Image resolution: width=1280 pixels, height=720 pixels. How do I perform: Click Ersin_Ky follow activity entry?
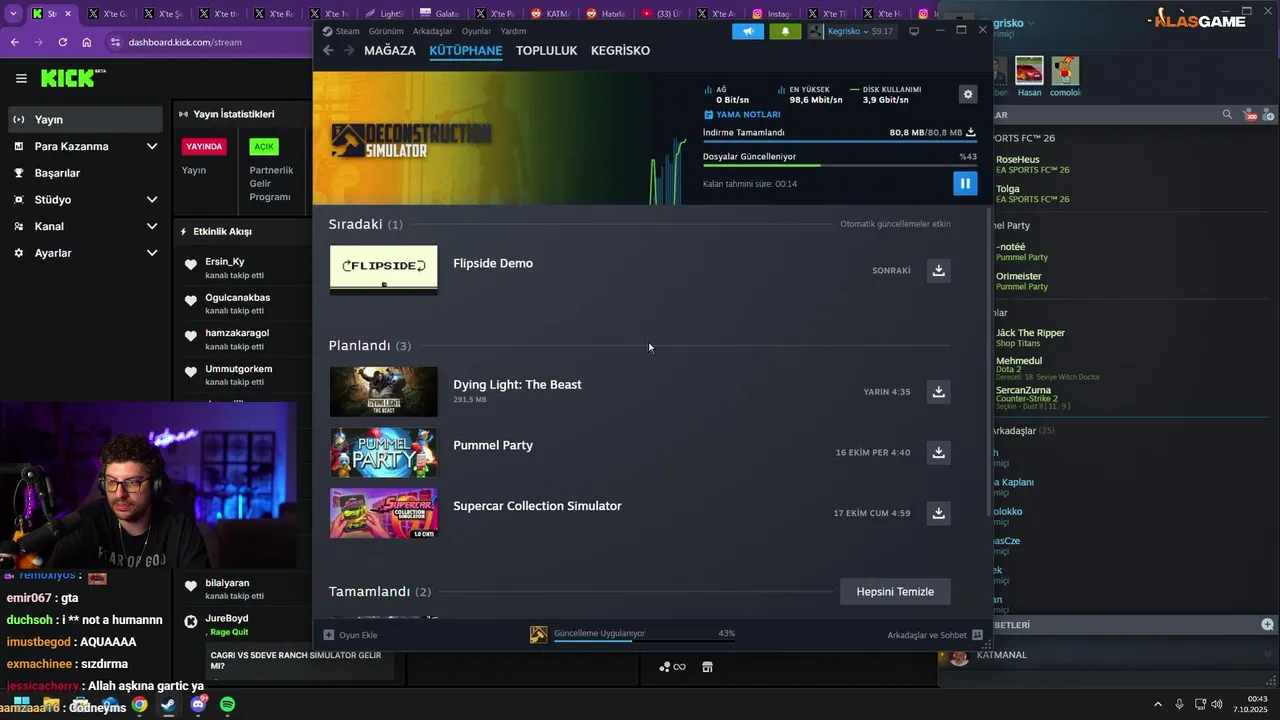tap(243, 267)
